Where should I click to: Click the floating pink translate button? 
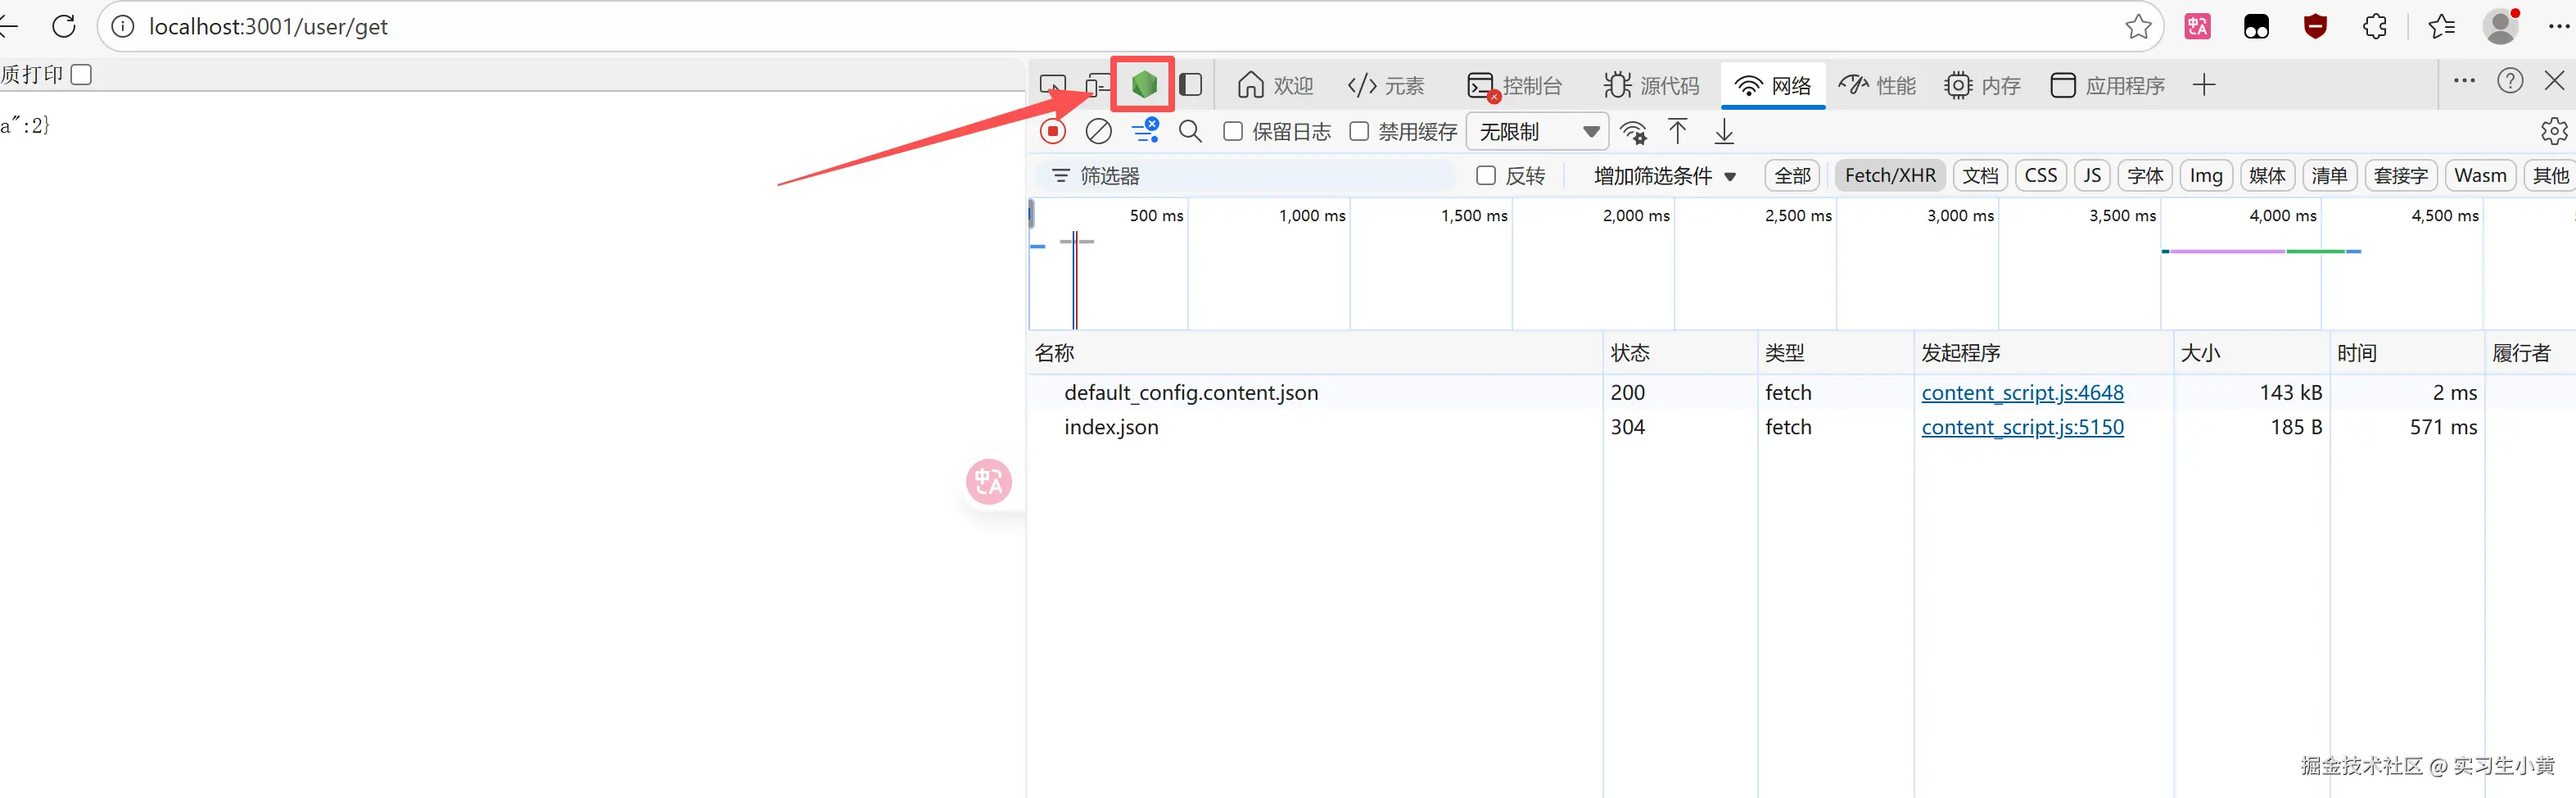(989, 482)
